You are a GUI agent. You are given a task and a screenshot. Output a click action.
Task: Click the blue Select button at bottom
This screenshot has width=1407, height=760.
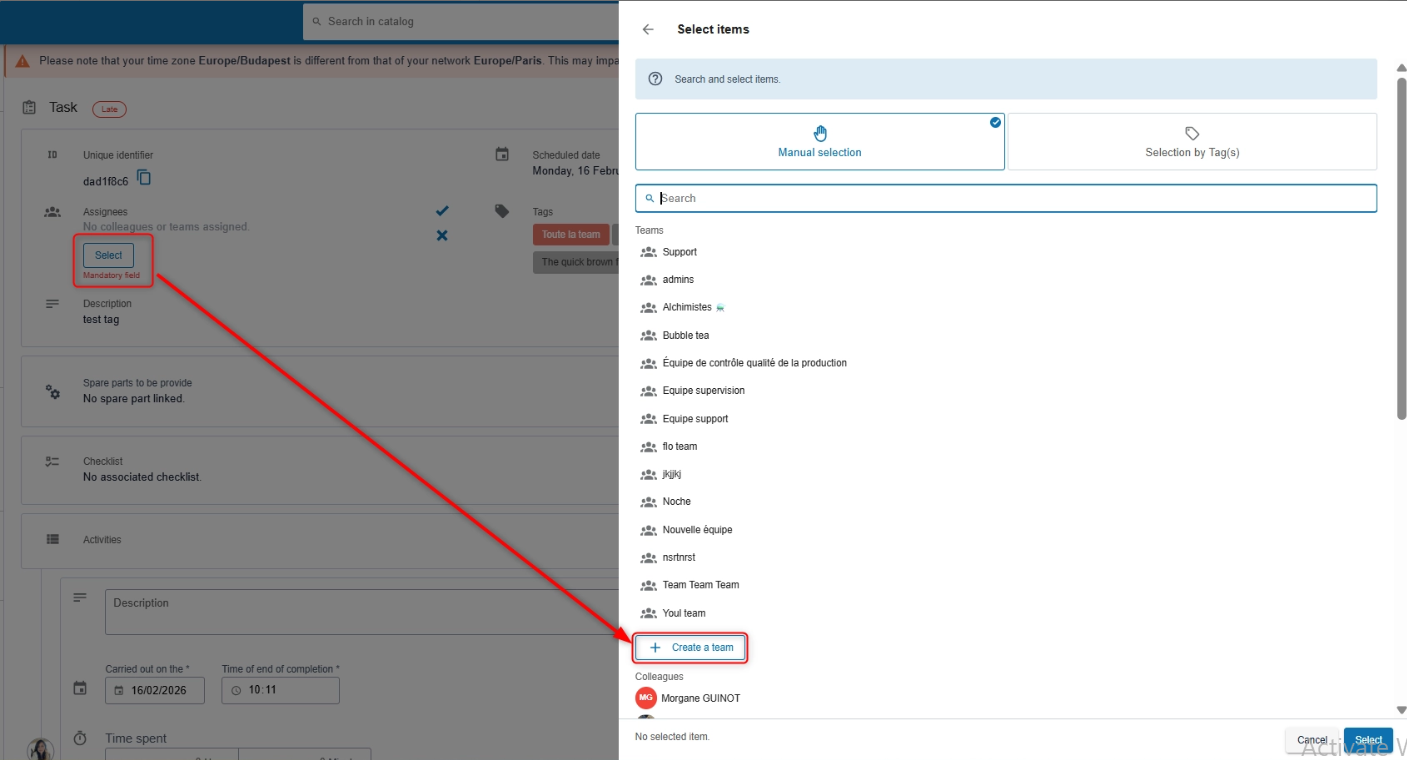tap(1368, 740)
